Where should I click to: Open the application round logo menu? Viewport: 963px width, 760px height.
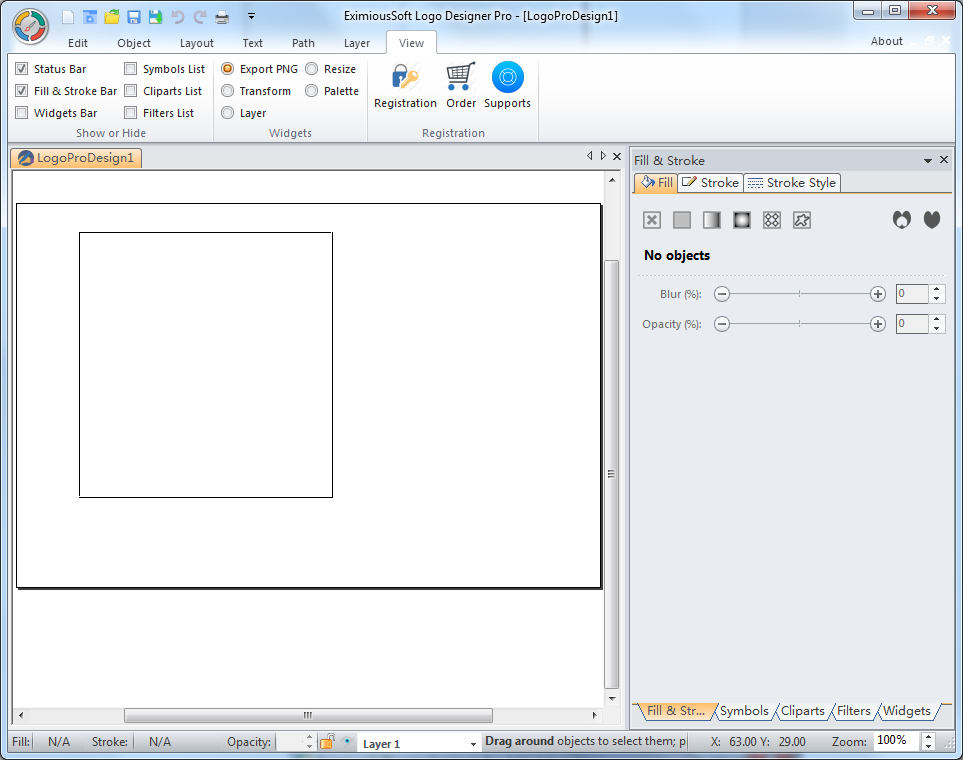(x=30, y=26)
